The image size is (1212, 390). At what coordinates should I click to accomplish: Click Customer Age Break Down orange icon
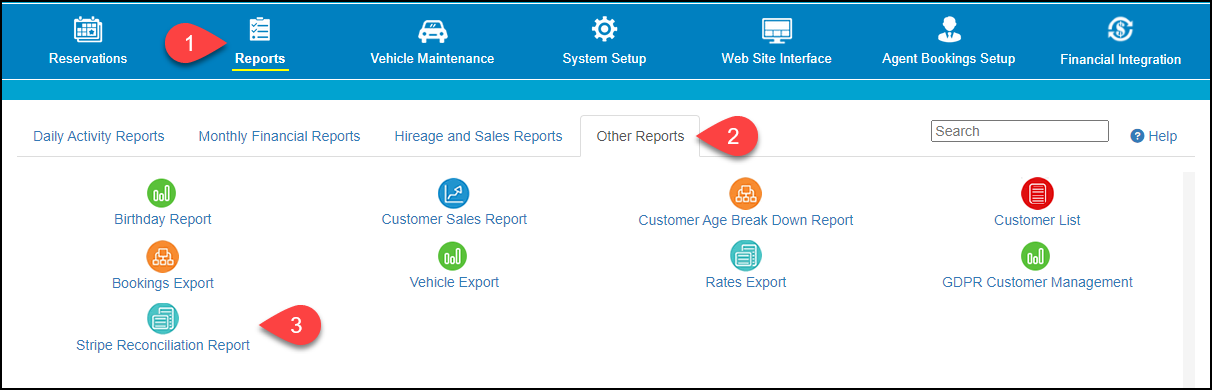tap(746, 193)
